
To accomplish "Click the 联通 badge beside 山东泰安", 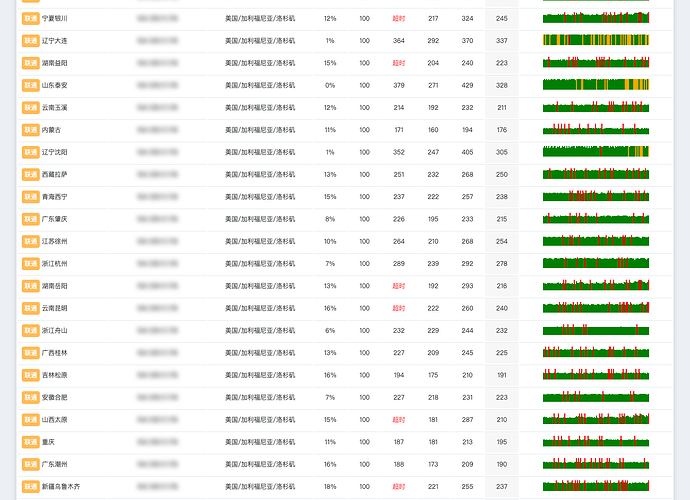I will pos(30,85).
